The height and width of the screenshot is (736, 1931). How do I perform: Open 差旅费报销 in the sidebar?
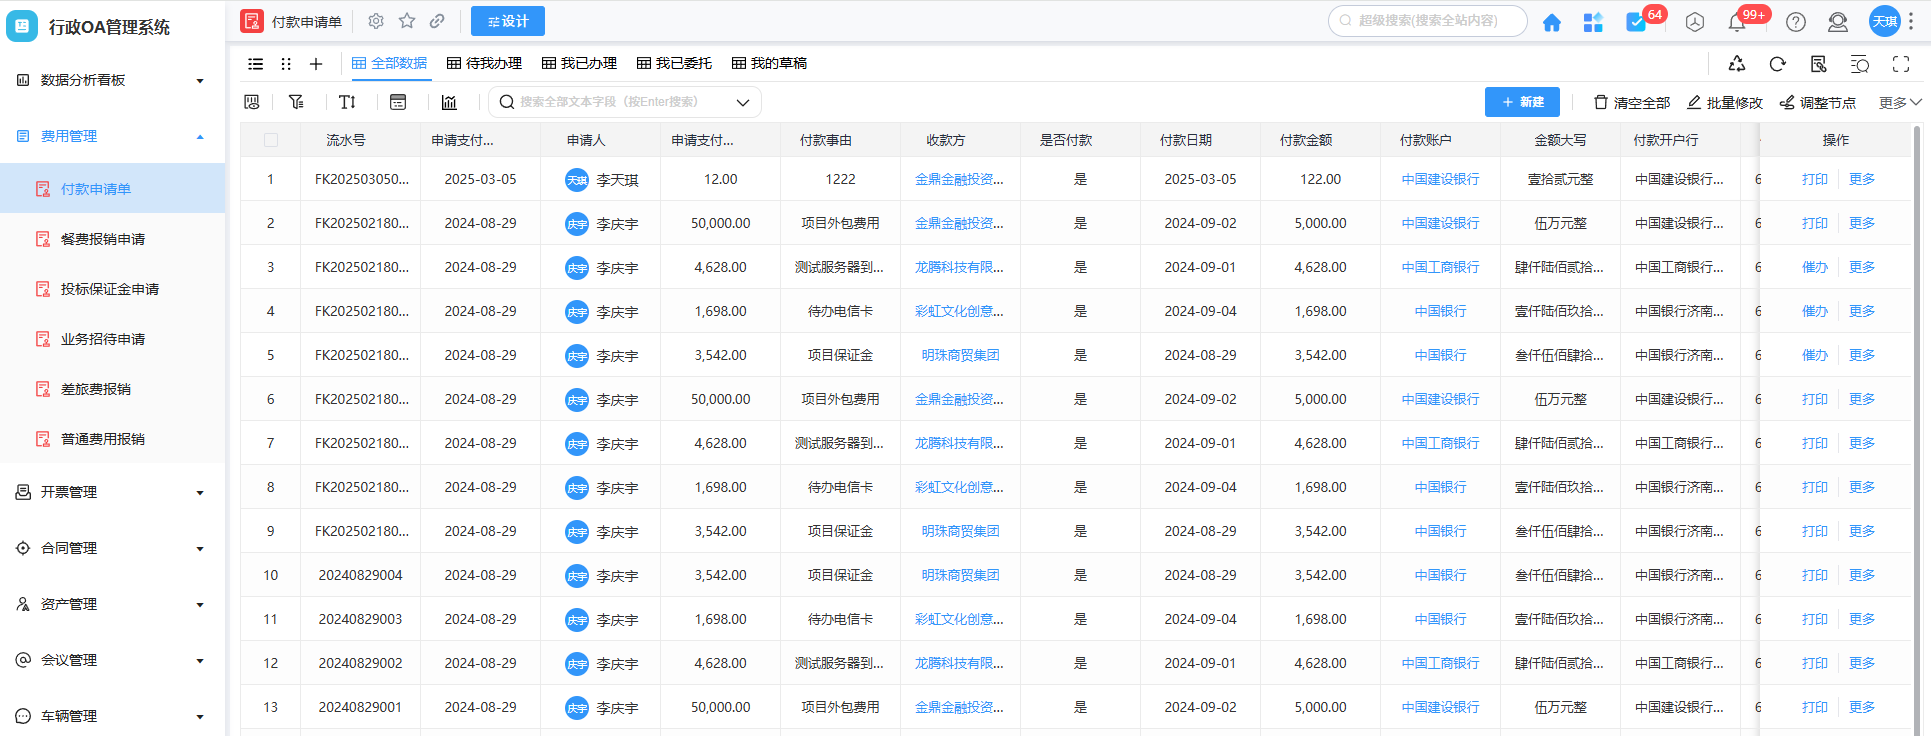pos(96,389)
